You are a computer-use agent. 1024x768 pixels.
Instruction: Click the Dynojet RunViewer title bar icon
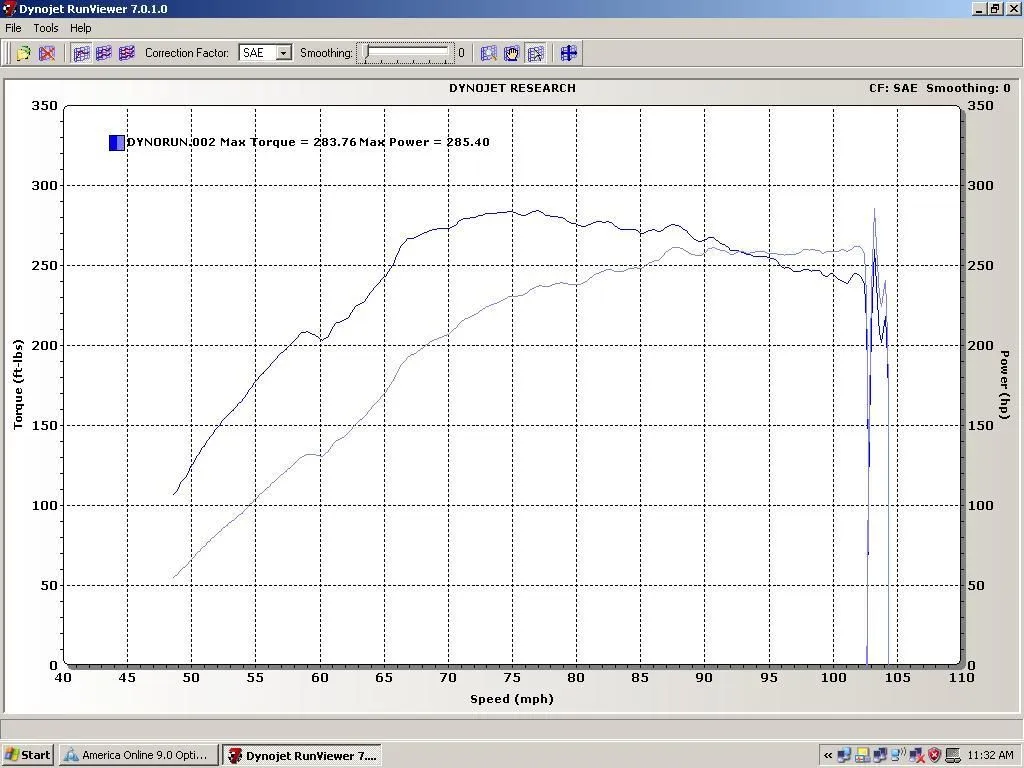pos(9,8)
